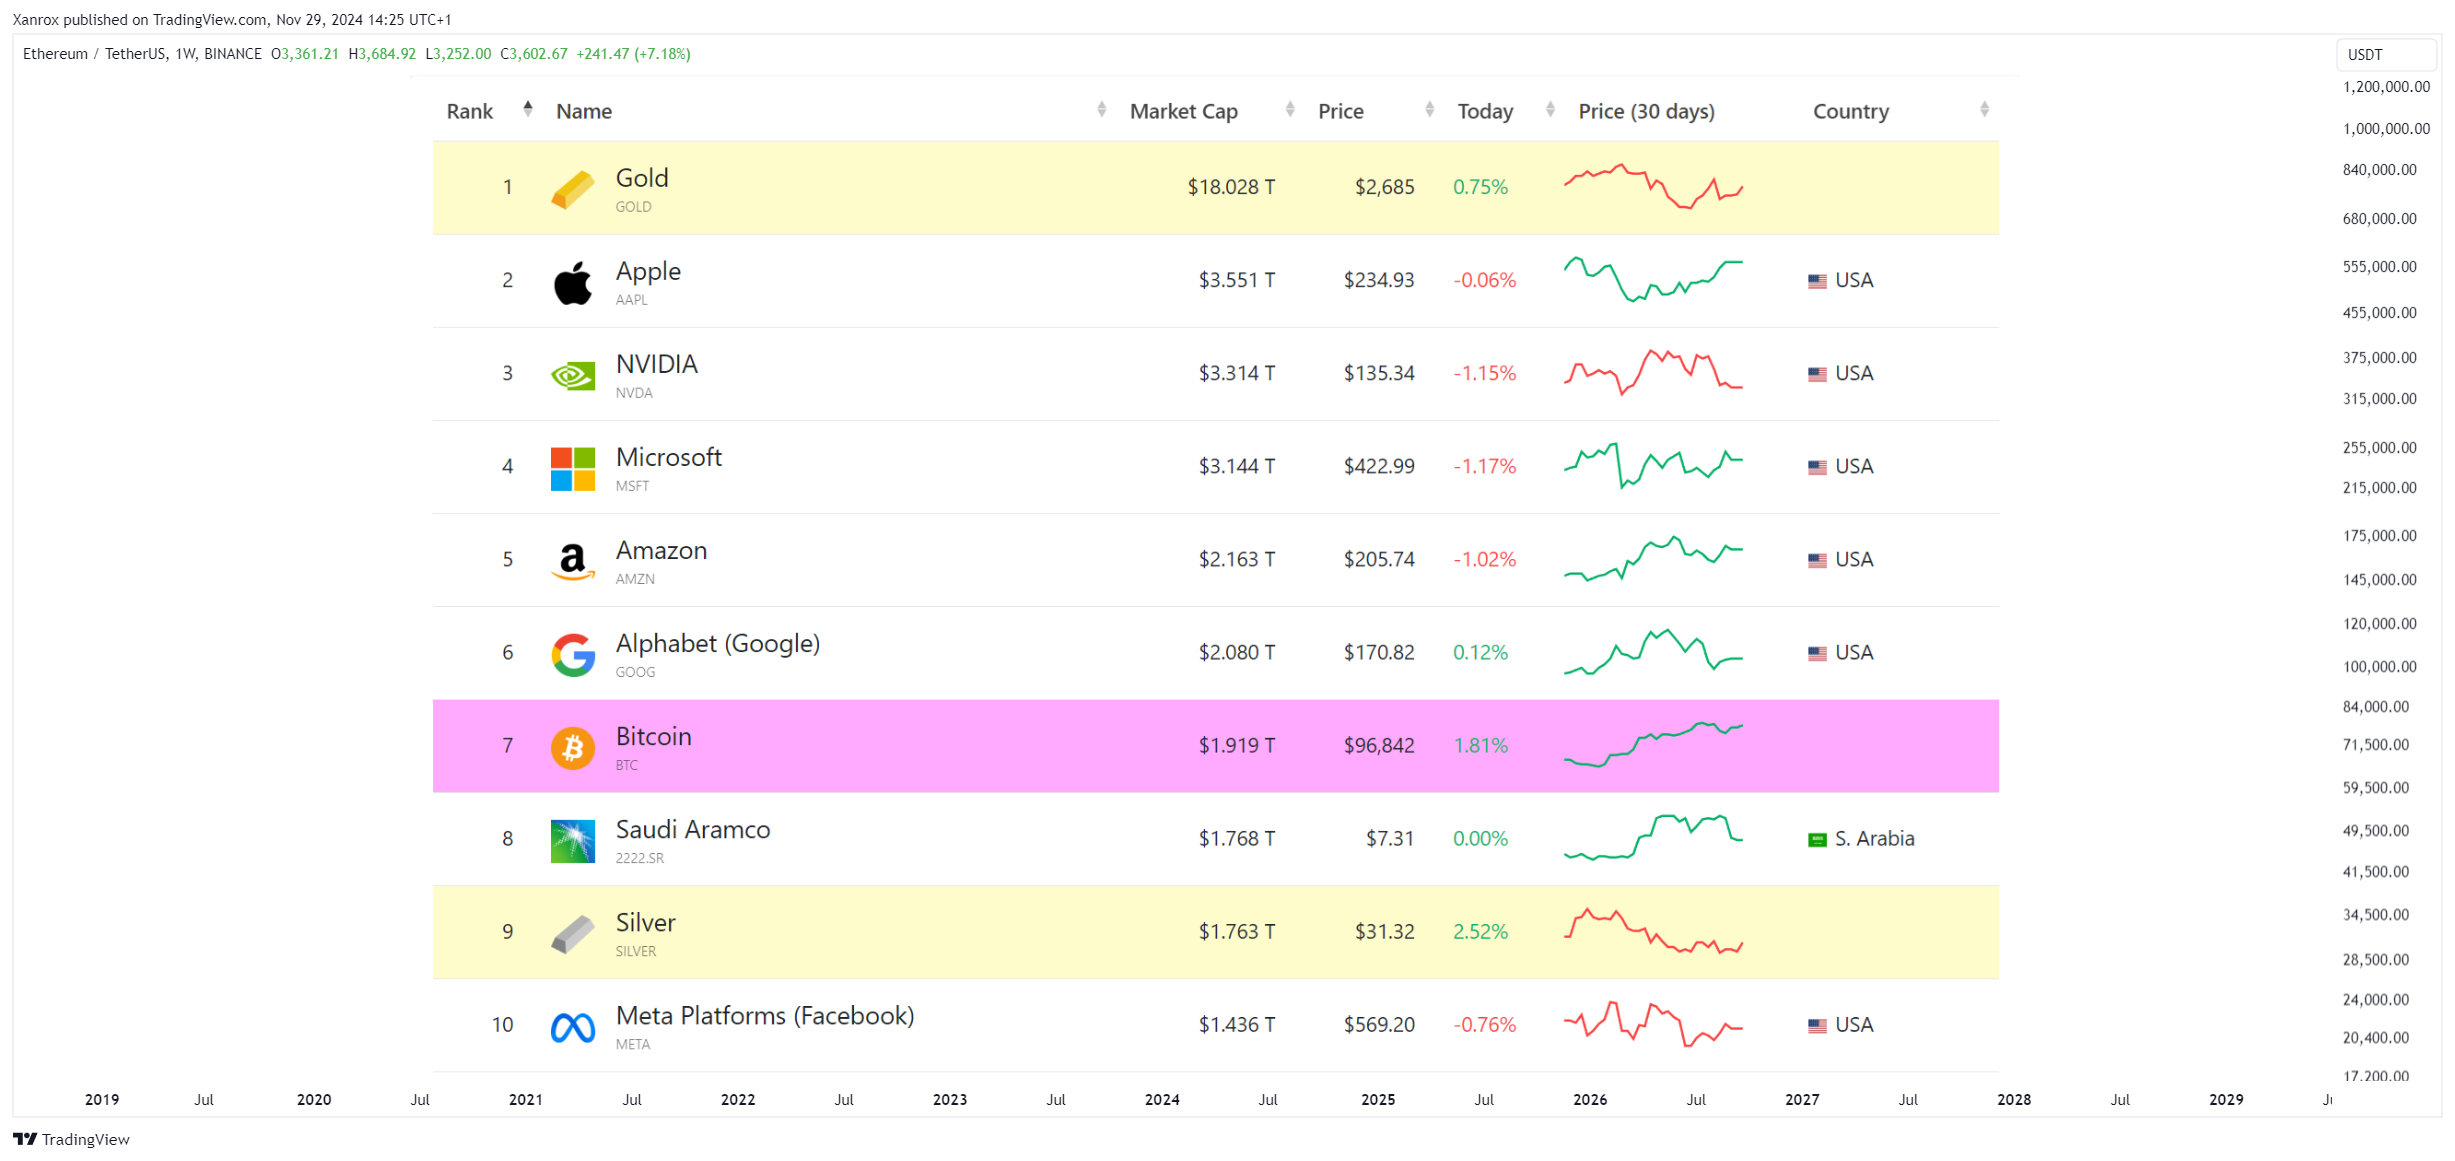The image size is (2455, 1161).
Task: Click the AAPL ticker symbol
Action: tap(632, 300)
